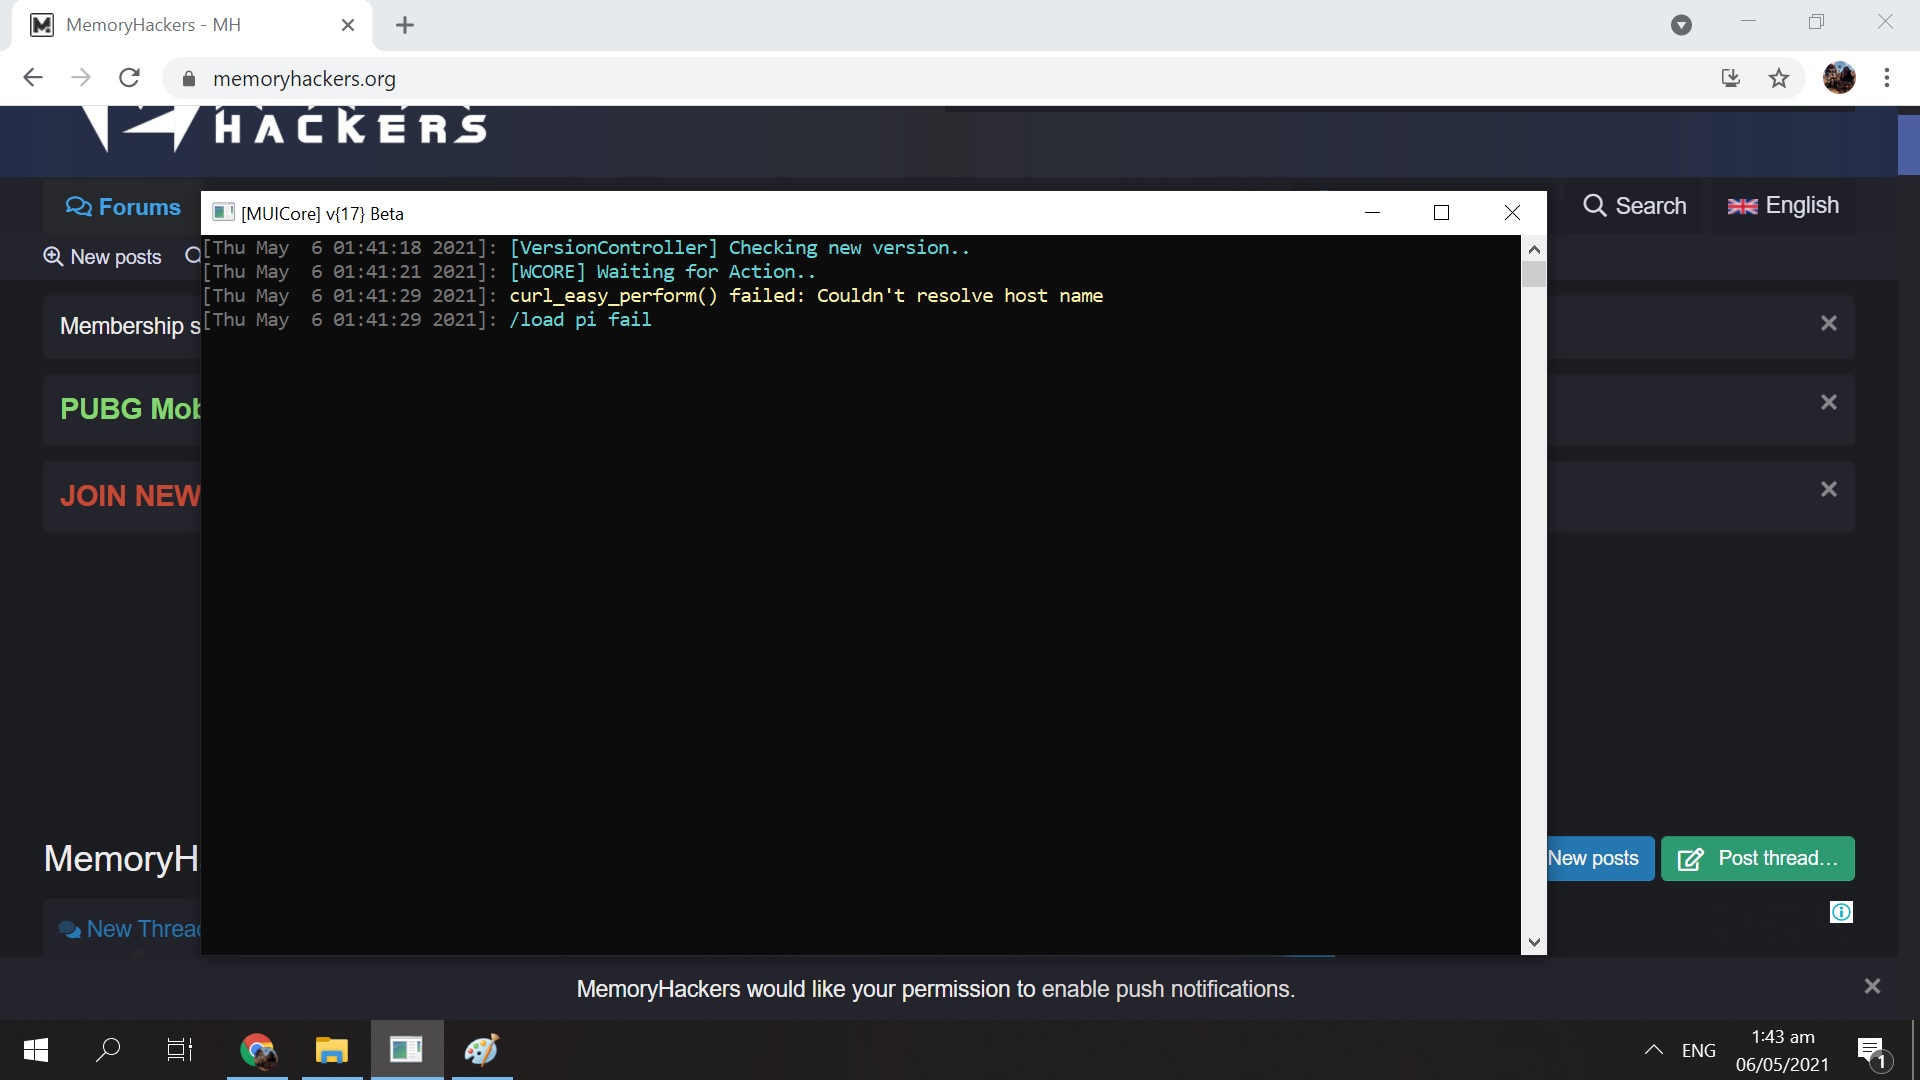Reload the memoryhackers.org page
This screenshot has width=1920, height=1080.
tap(129, 78)
